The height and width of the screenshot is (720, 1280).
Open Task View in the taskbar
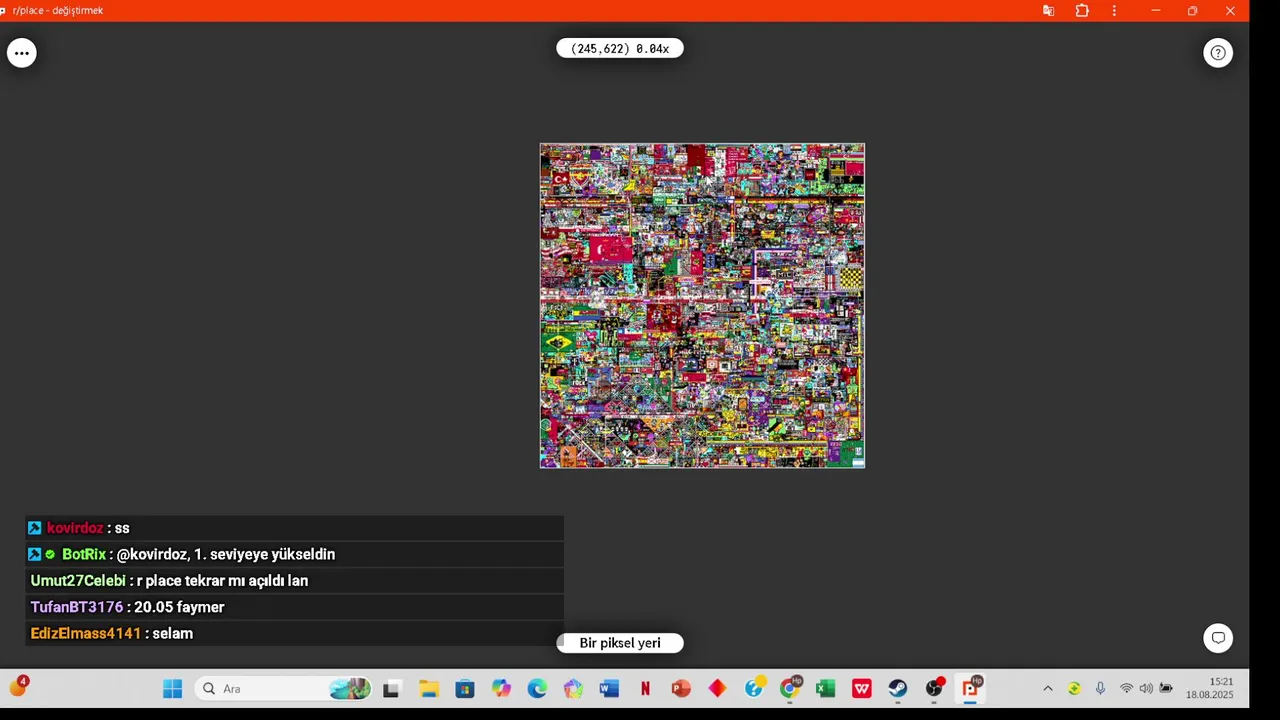point(392,688)
